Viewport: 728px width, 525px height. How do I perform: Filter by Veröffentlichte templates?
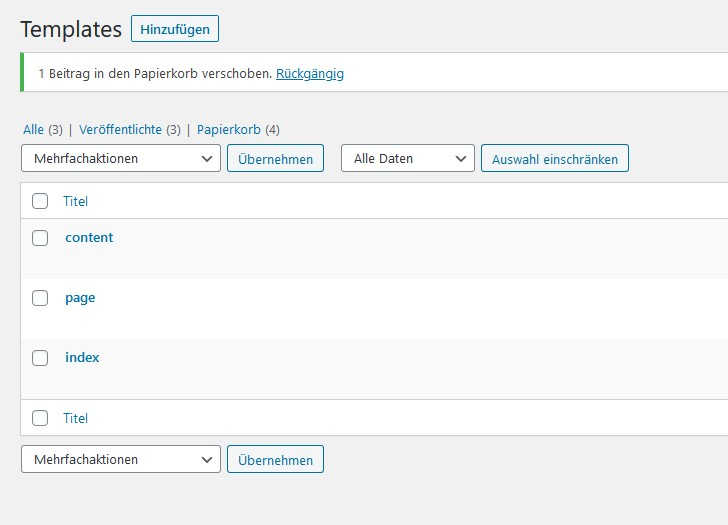click(120, 130)
